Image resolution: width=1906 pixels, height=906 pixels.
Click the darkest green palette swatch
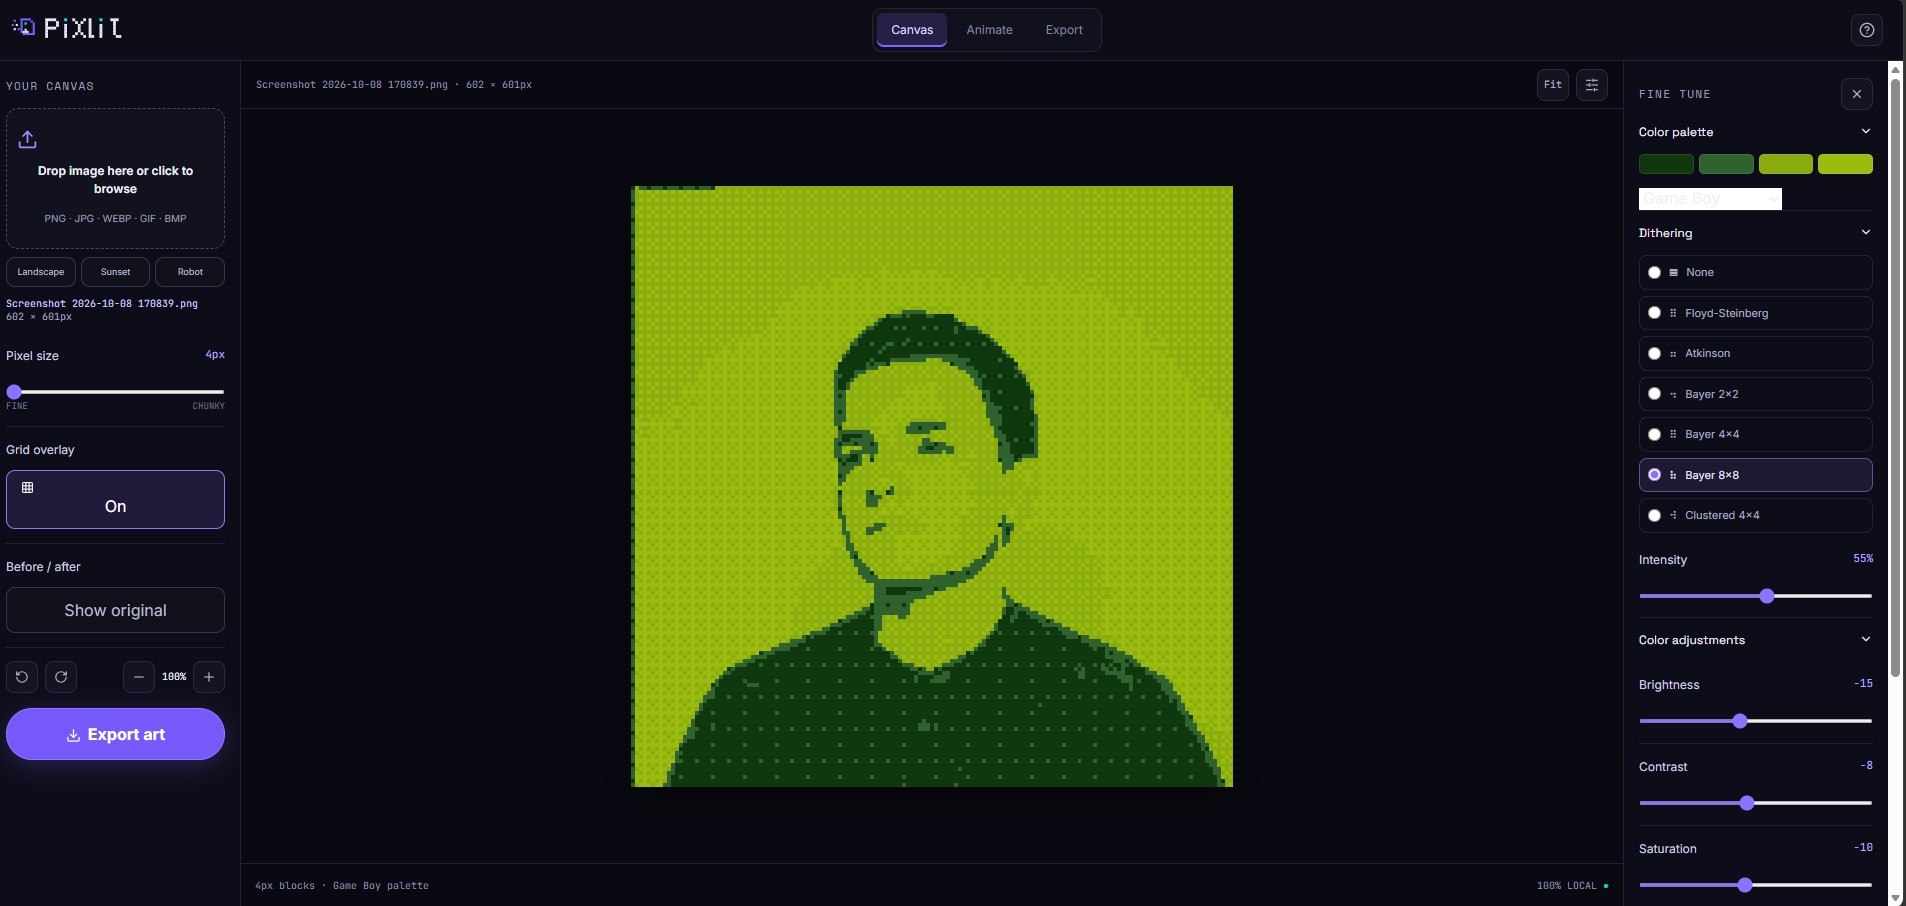coord(1666,164)
